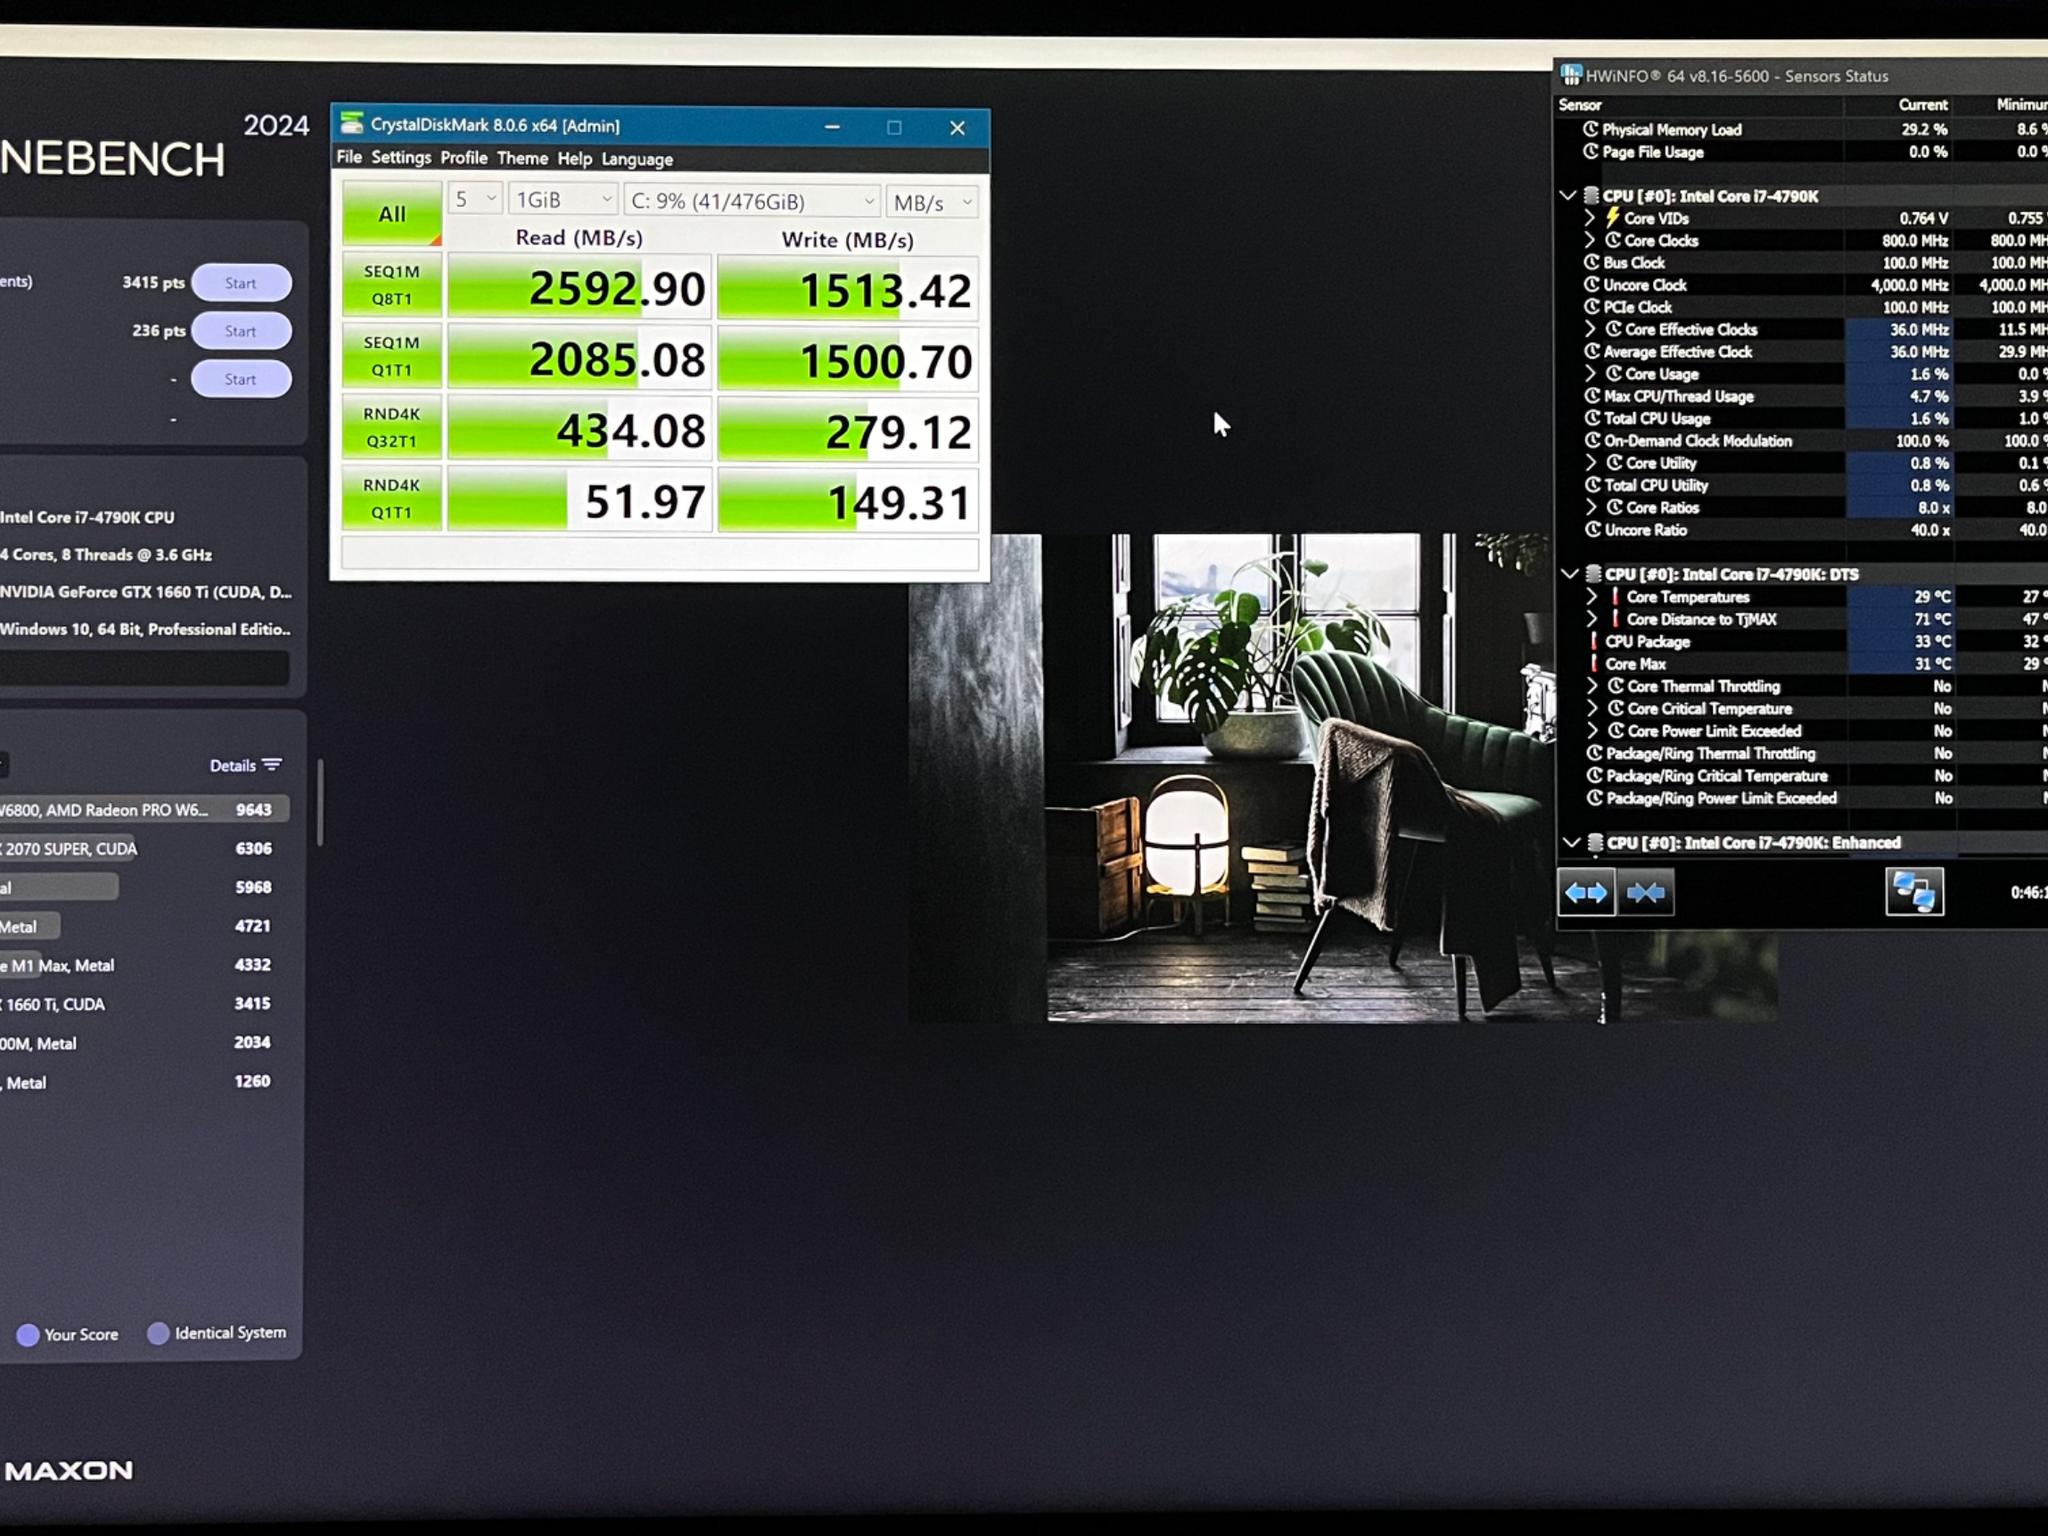The image size is (2048, 1536).
Task: Expand the Core Power Limit Exceeded row
Action: pyautogui.click(x=1593, y=731)
